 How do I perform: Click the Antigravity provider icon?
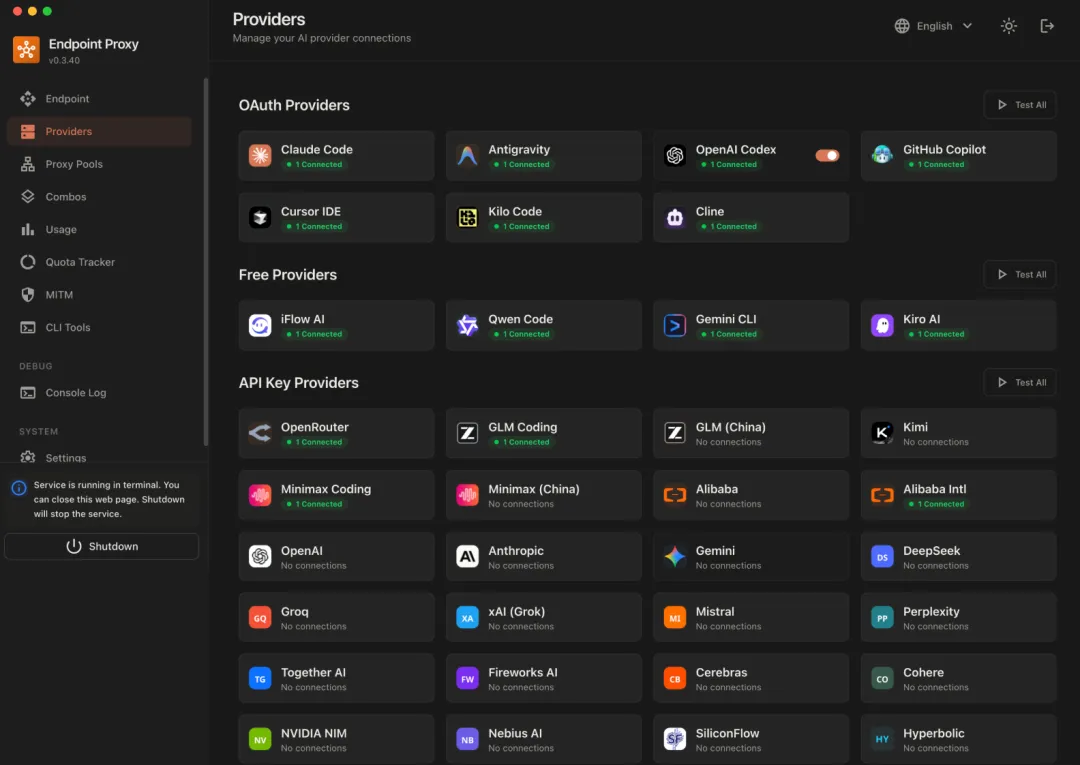(x=467, y=156)
